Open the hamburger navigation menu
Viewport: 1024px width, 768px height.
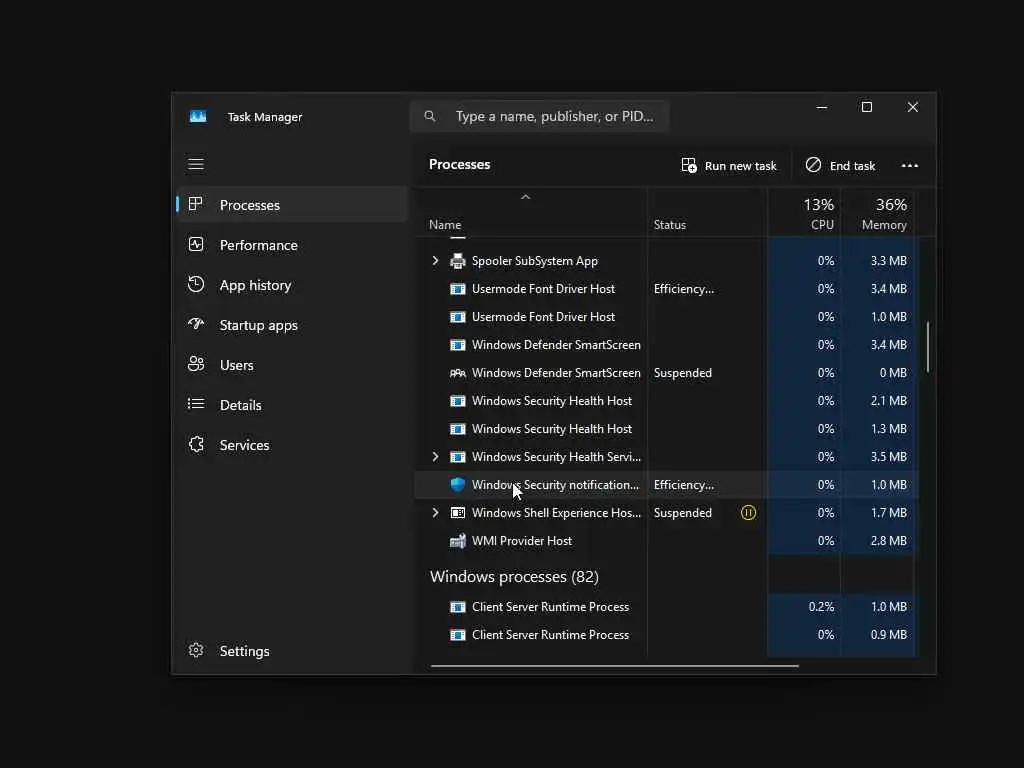[x=196, y=164]
